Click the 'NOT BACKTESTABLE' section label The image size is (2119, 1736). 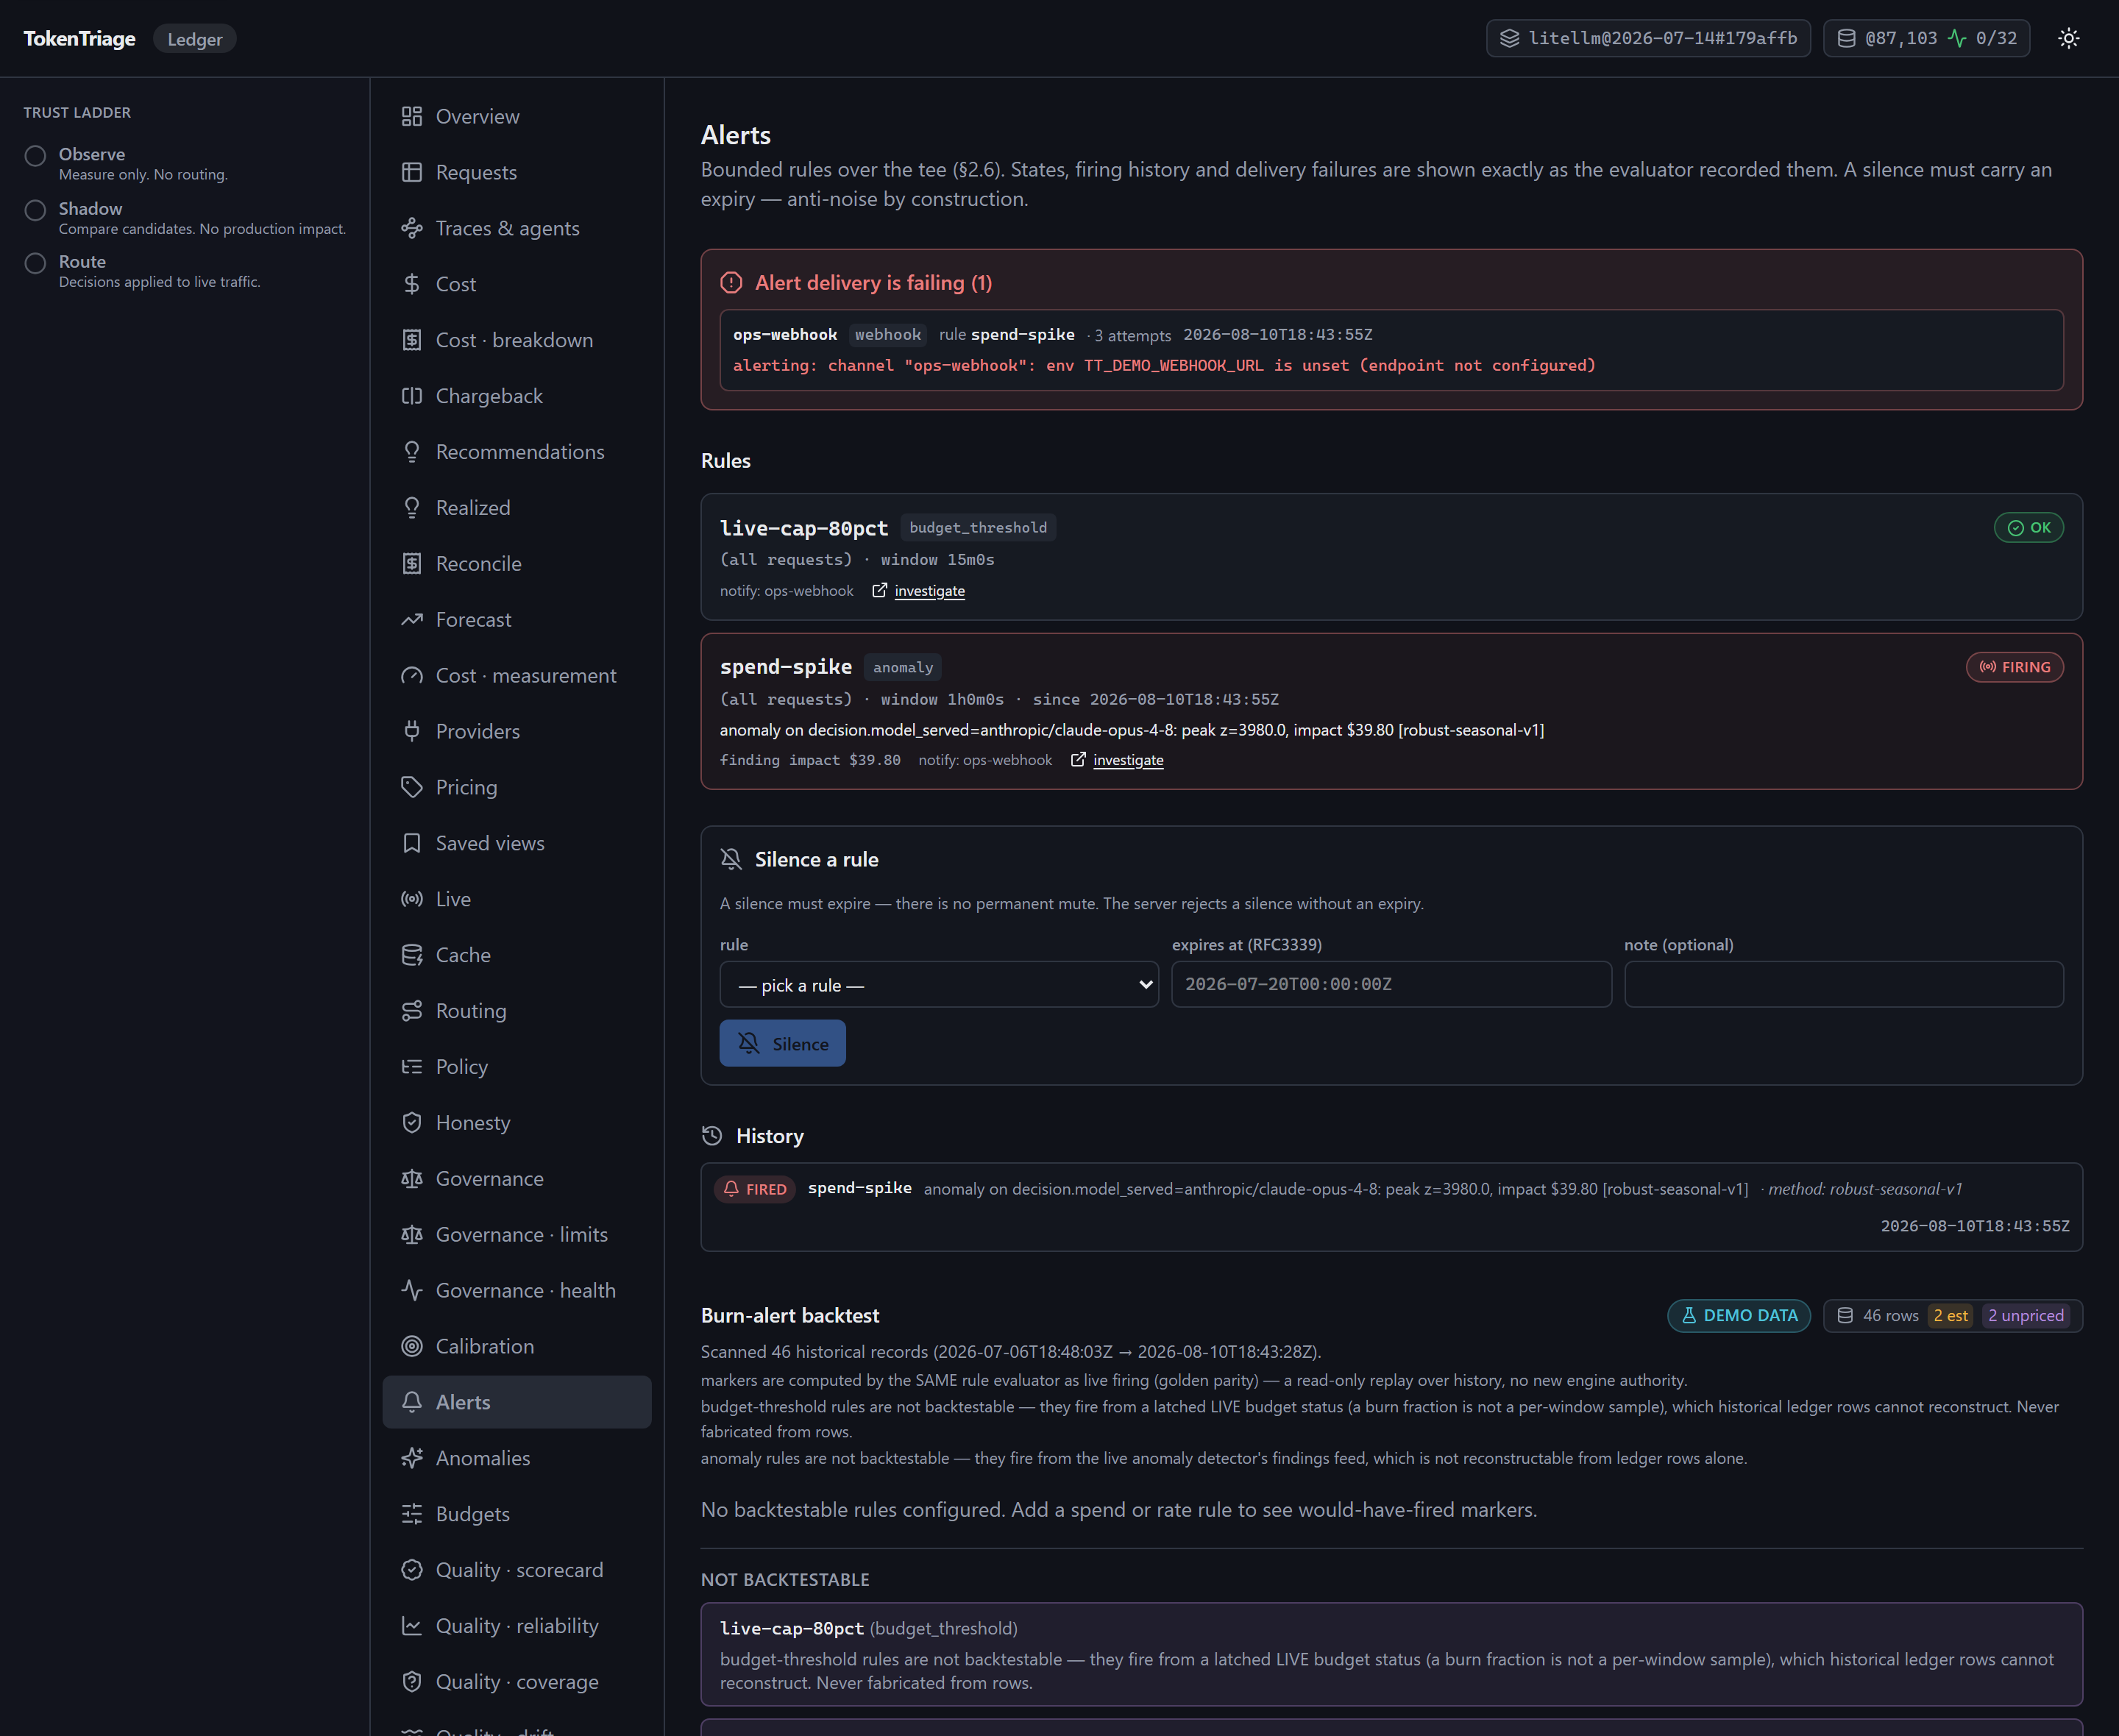pos(785,1580)
